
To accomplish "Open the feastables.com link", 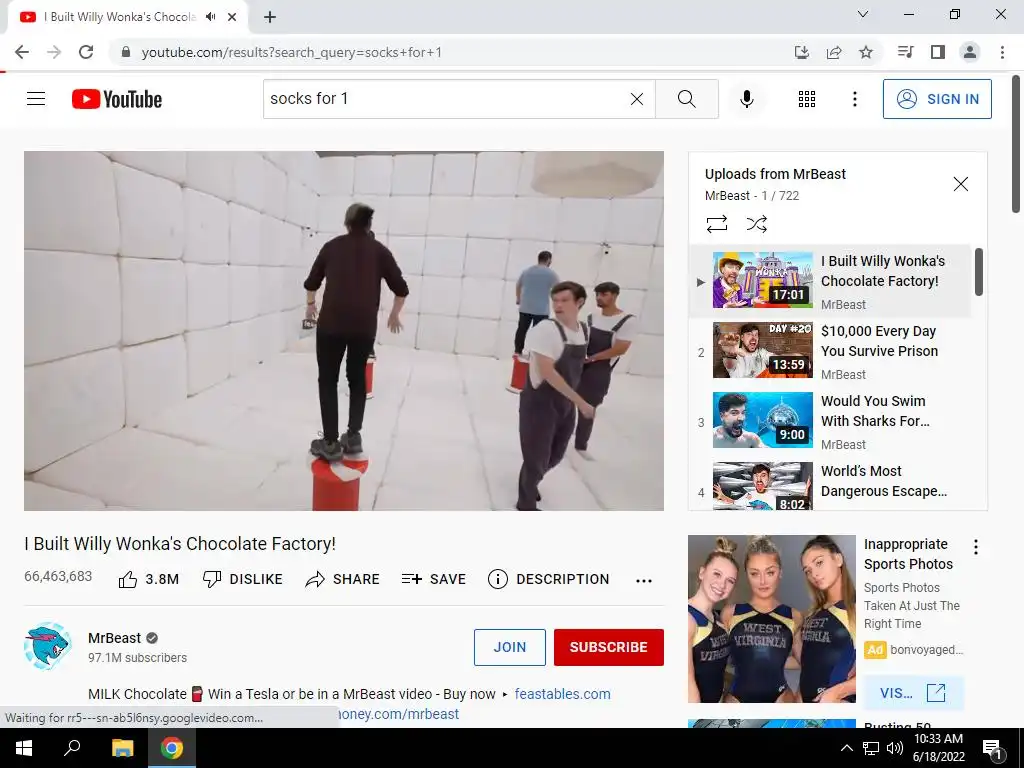I will tap(562, 694).
